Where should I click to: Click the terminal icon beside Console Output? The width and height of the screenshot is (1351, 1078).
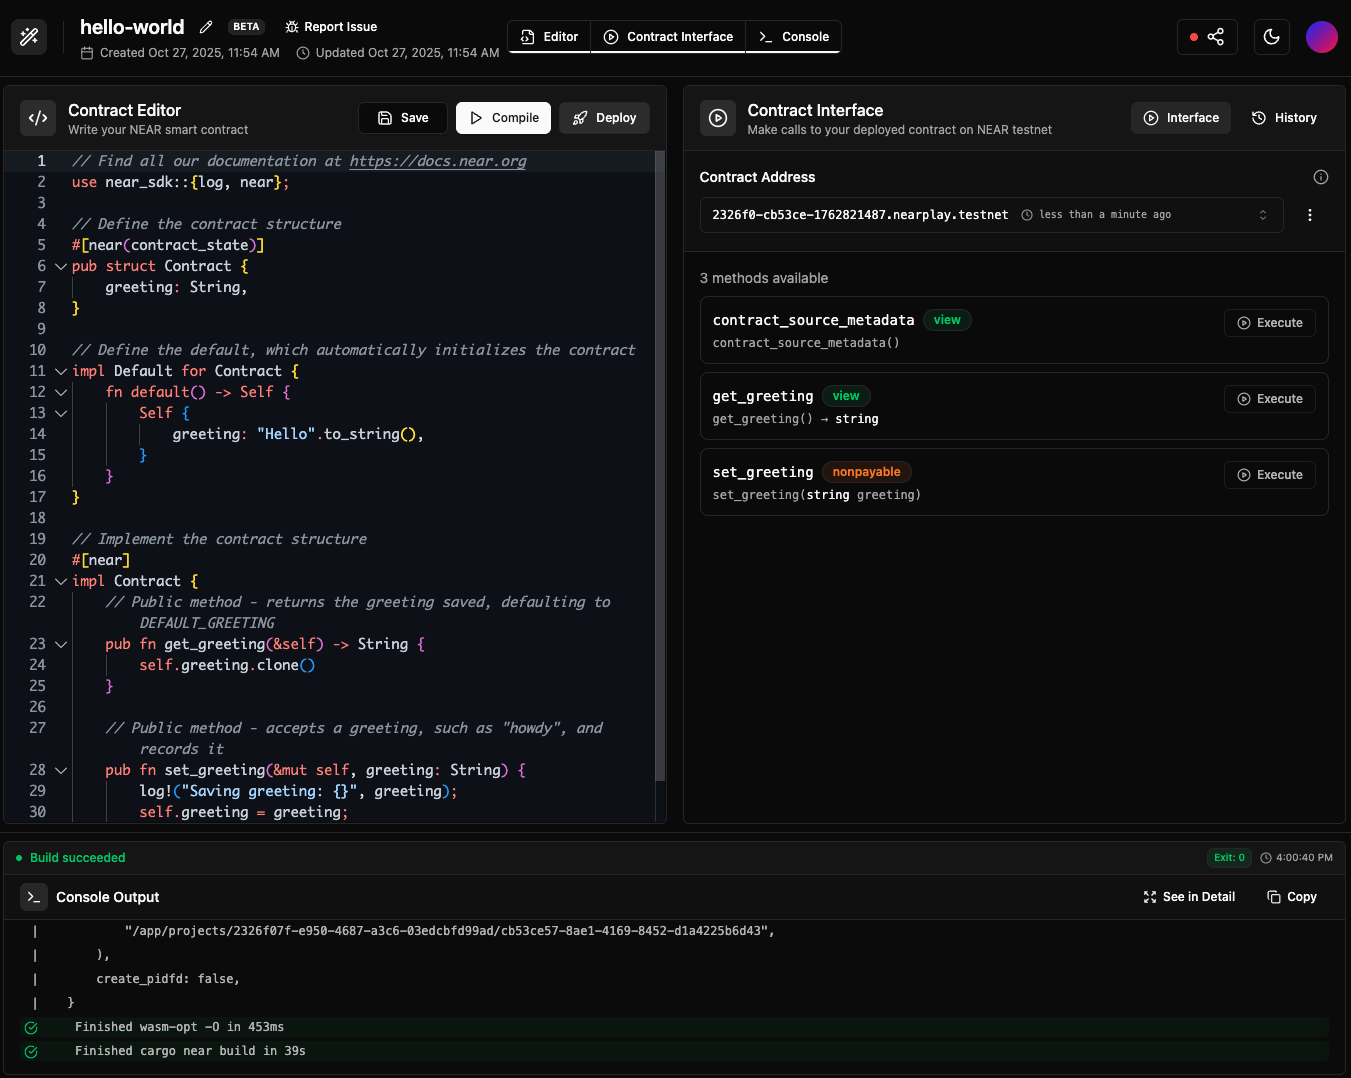click(x=34, y=897)
